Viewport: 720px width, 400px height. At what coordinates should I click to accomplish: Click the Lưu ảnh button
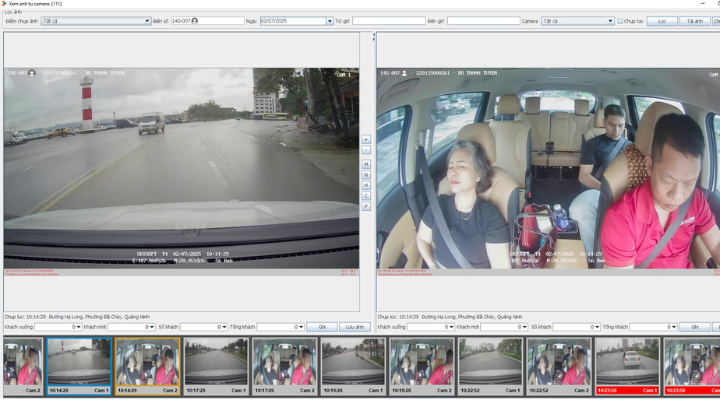[x=354, y=327]
